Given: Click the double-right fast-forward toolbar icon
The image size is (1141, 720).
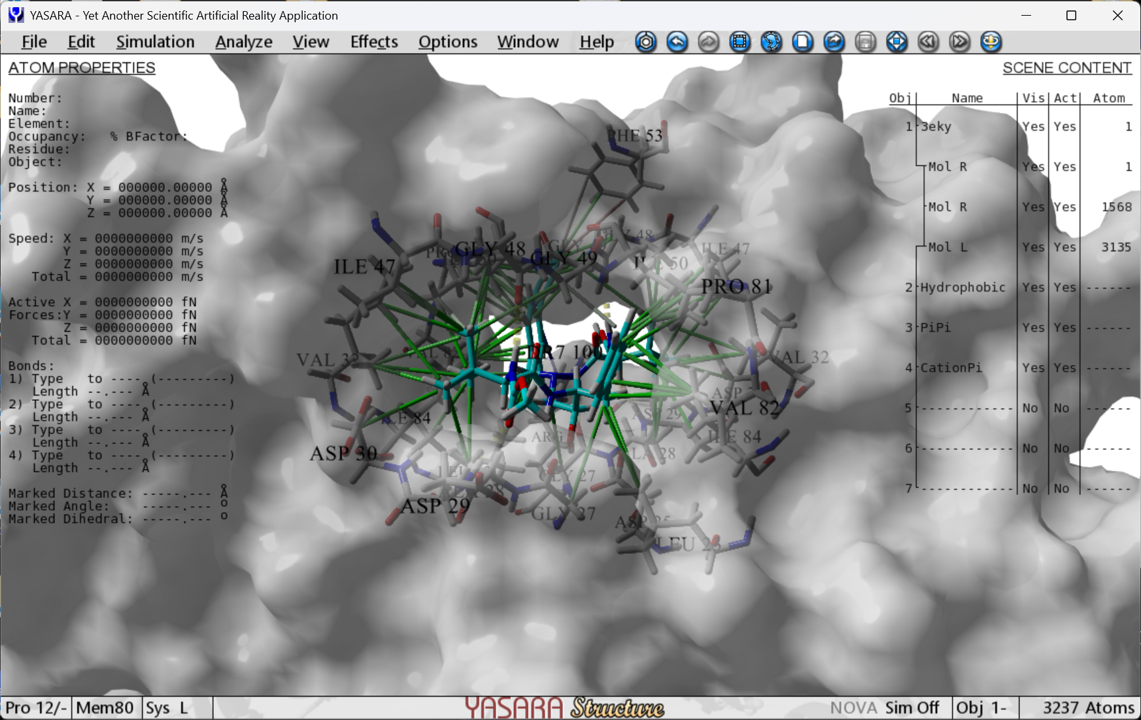Looking at the screenshot, I should (959, 41).
